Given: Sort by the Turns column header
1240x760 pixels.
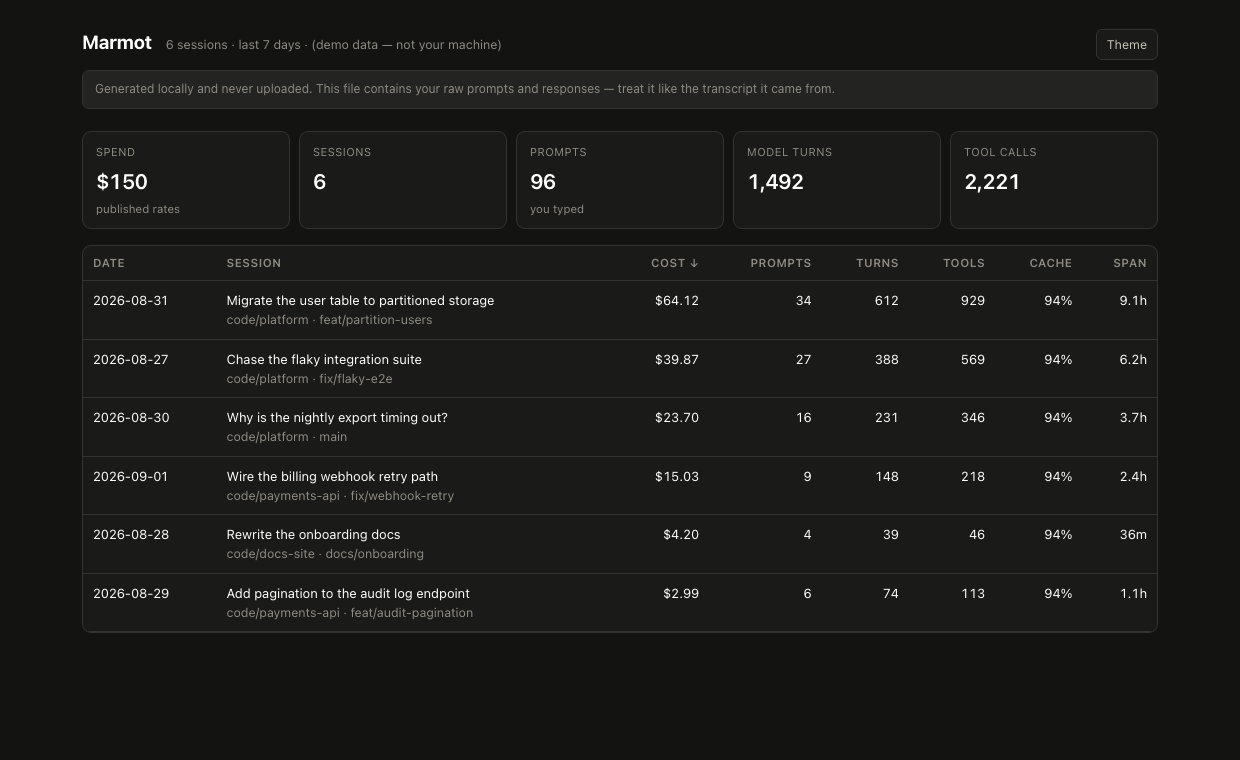Looking at the screenshot, I should [x=877, y=263].
